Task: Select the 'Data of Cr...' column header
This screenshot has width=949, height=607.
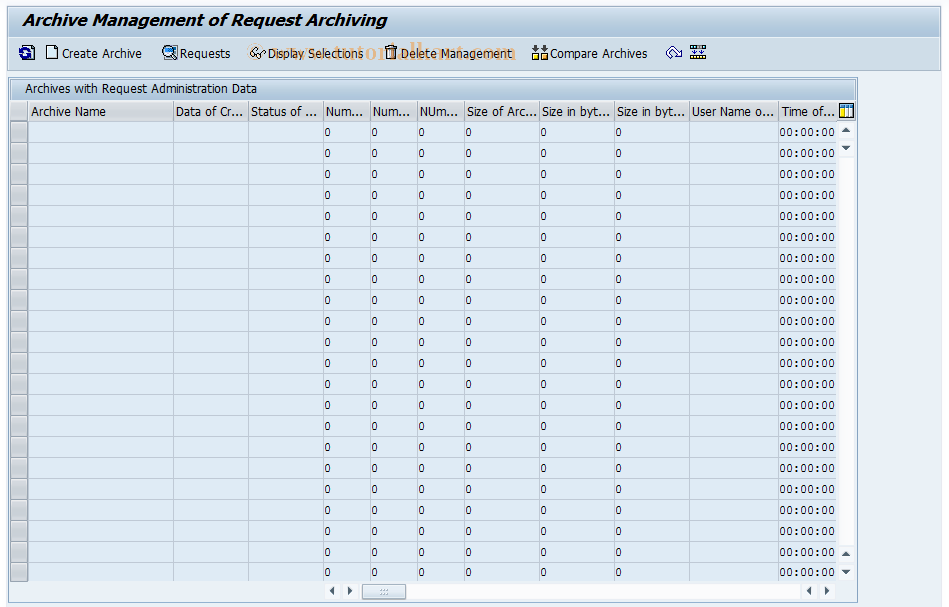Action: pos(211,111)
